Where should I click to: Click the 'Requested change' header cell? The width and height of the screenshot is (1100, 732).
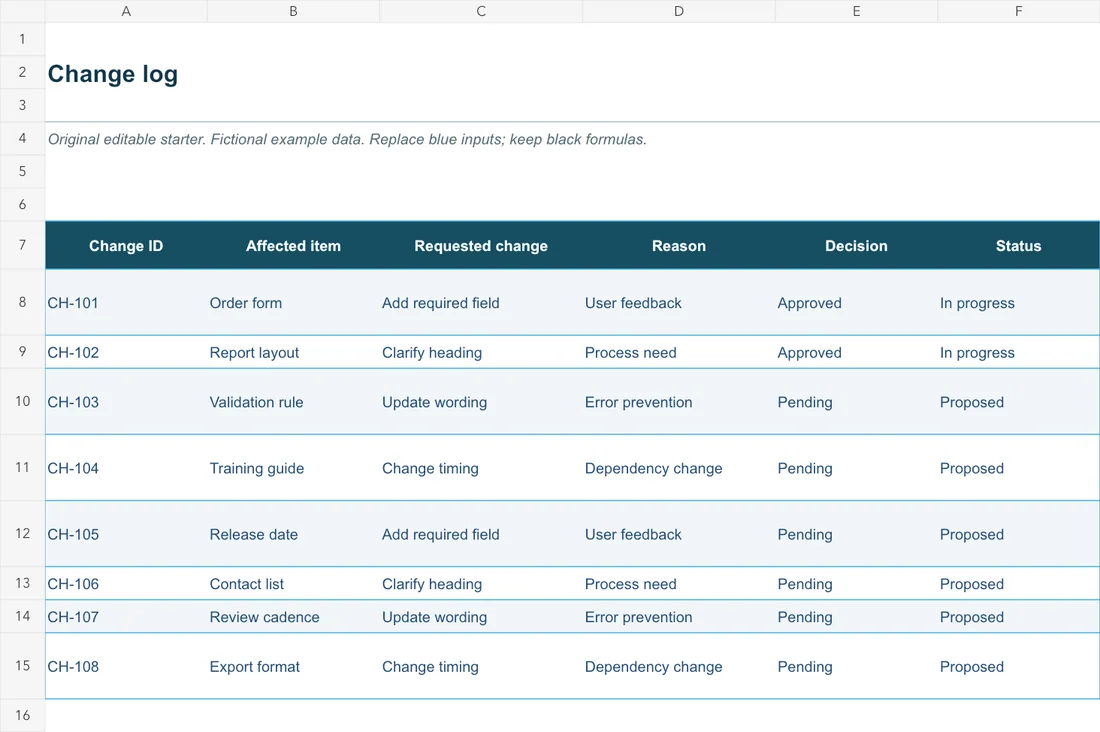click(481, 246)
